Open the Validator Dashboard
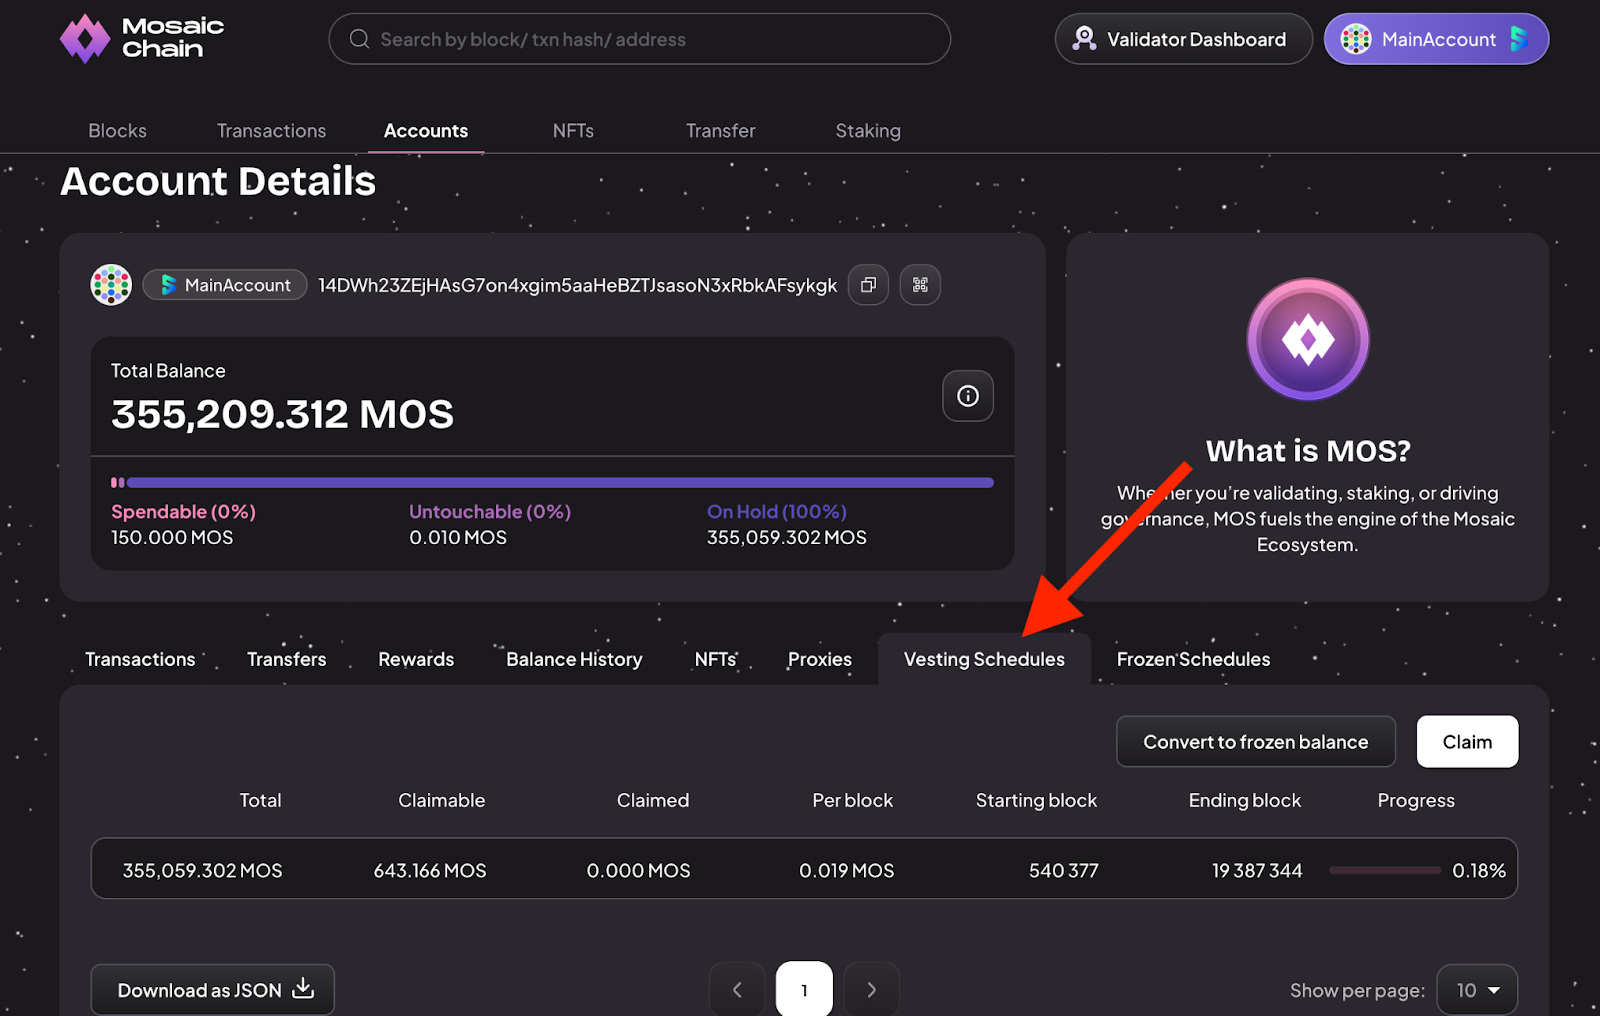 [1183, 39]
